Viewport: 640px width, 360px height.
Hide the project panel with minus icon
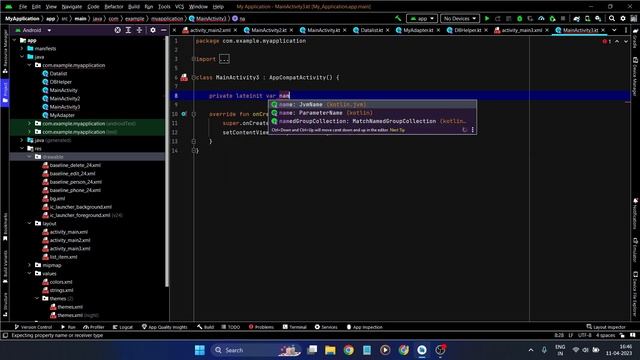click(x=164, y=30)
